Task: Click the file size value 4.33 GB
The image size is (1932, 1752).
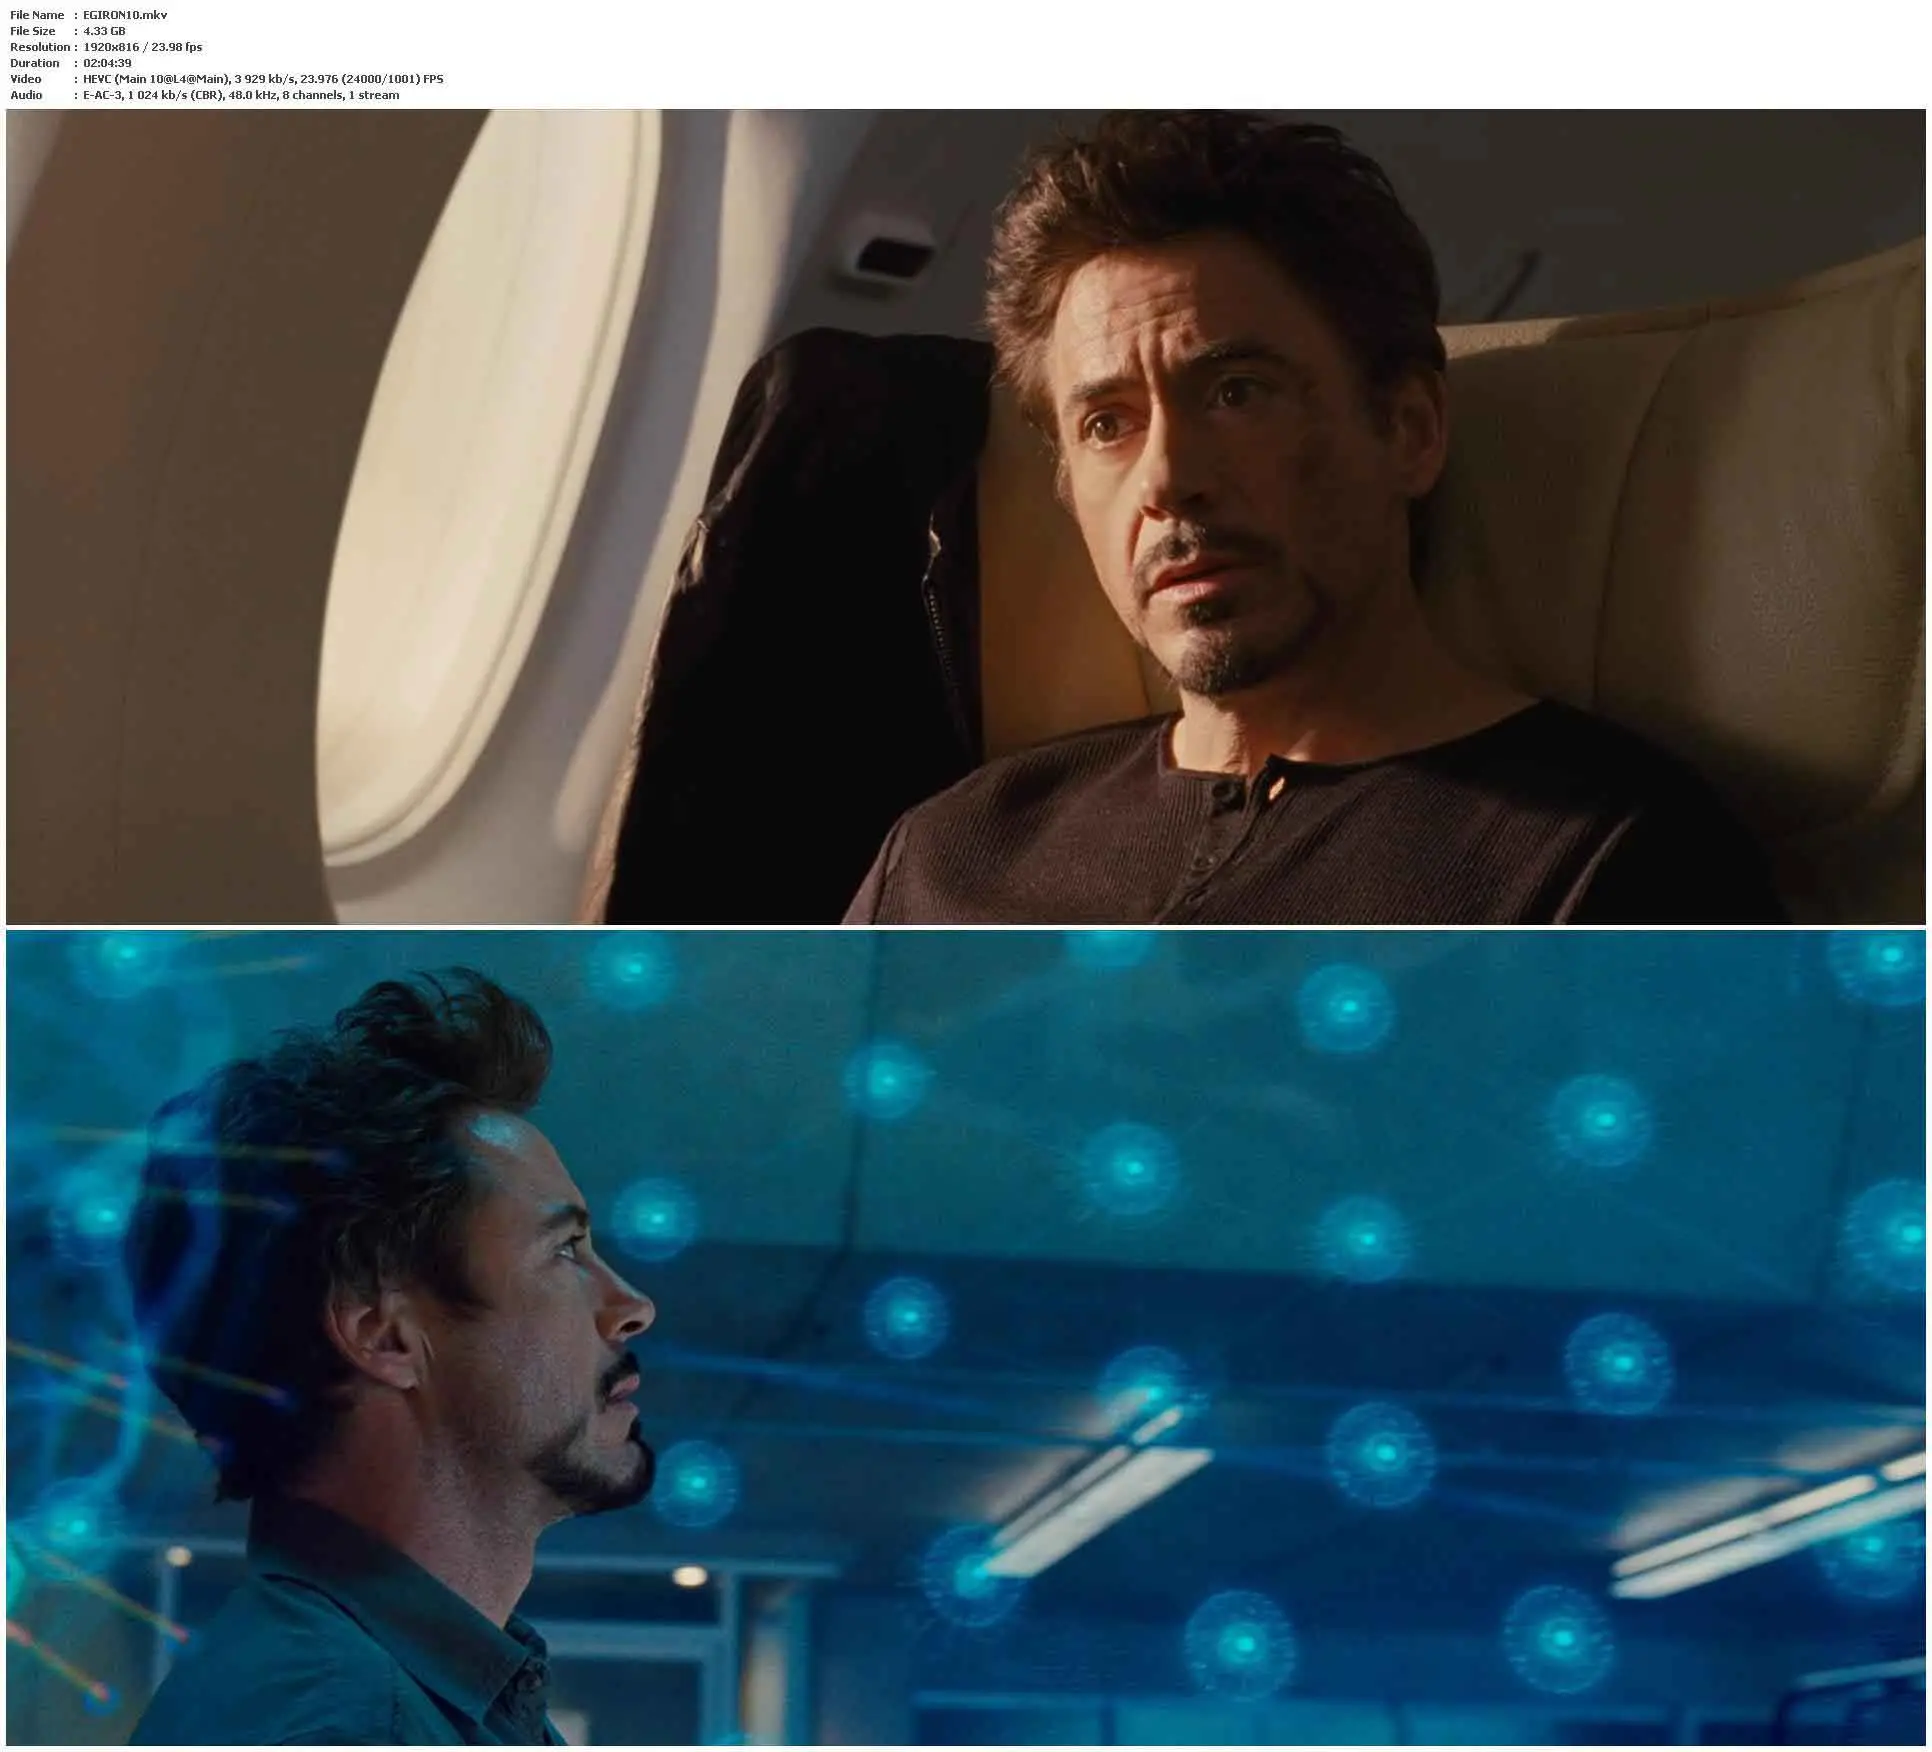Action: [x=104, y=31]
